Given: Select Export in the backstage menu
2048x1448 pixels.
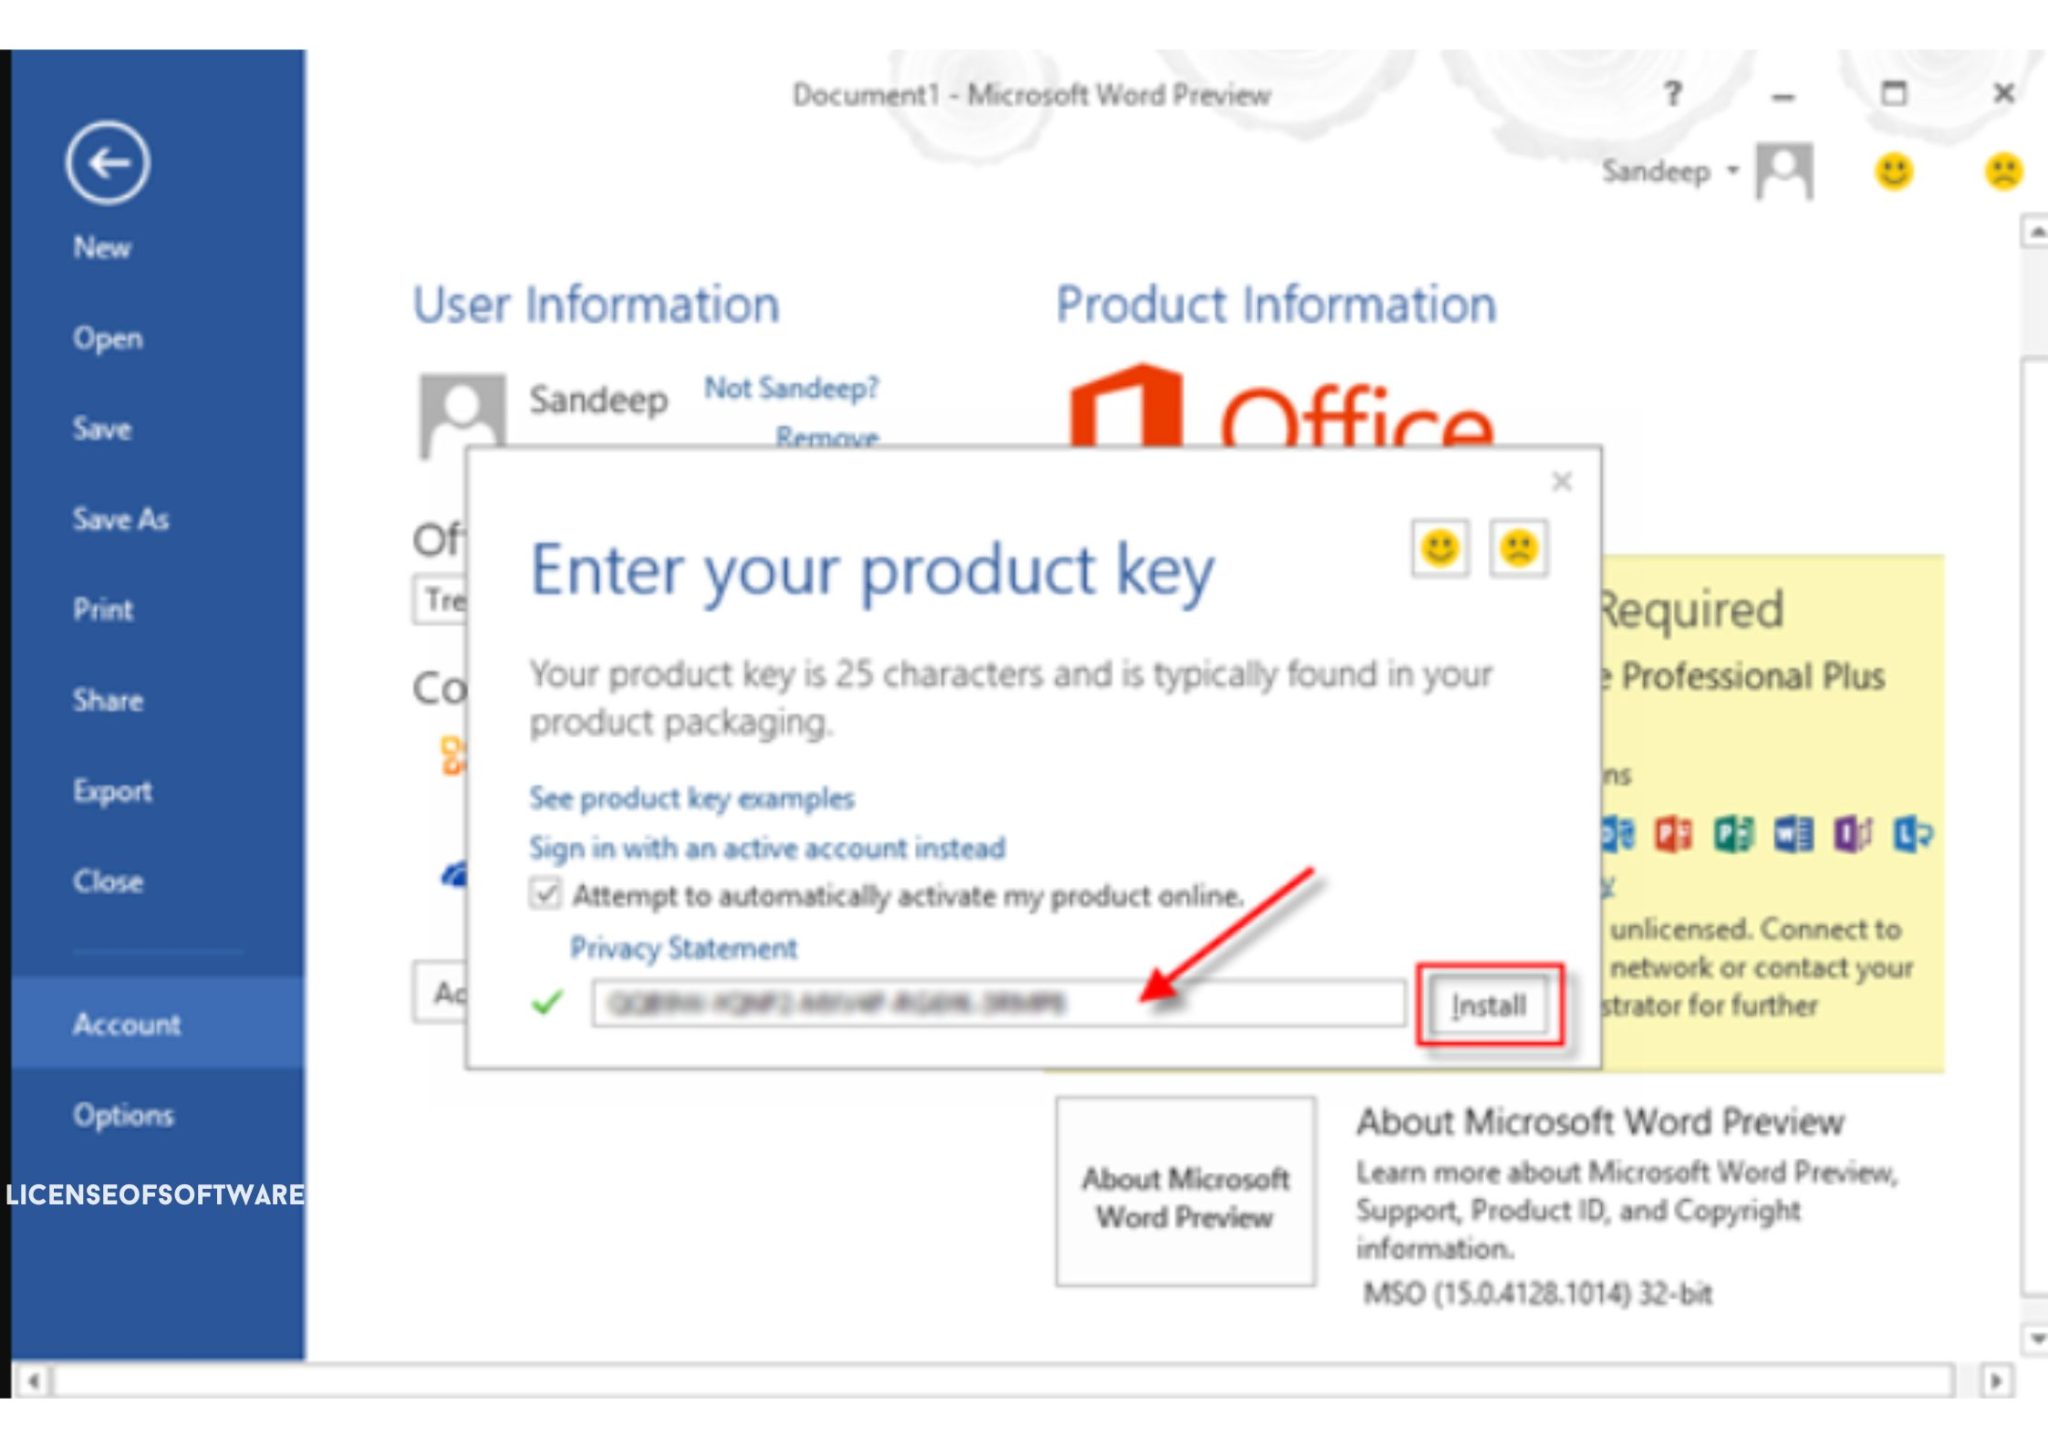Looking at the screenshot, I should click(112, 791).
